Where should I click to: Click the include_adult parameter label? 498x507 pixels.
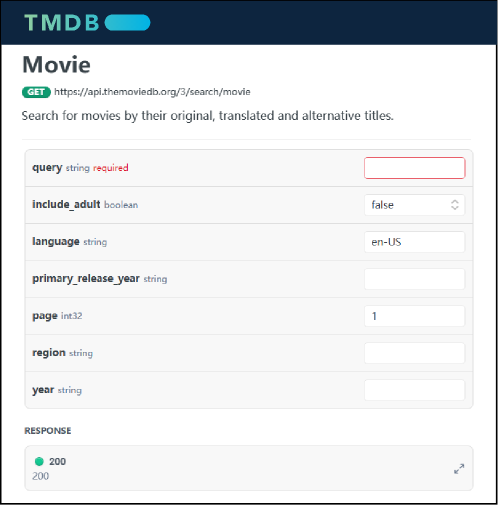[x=66, y=204]
